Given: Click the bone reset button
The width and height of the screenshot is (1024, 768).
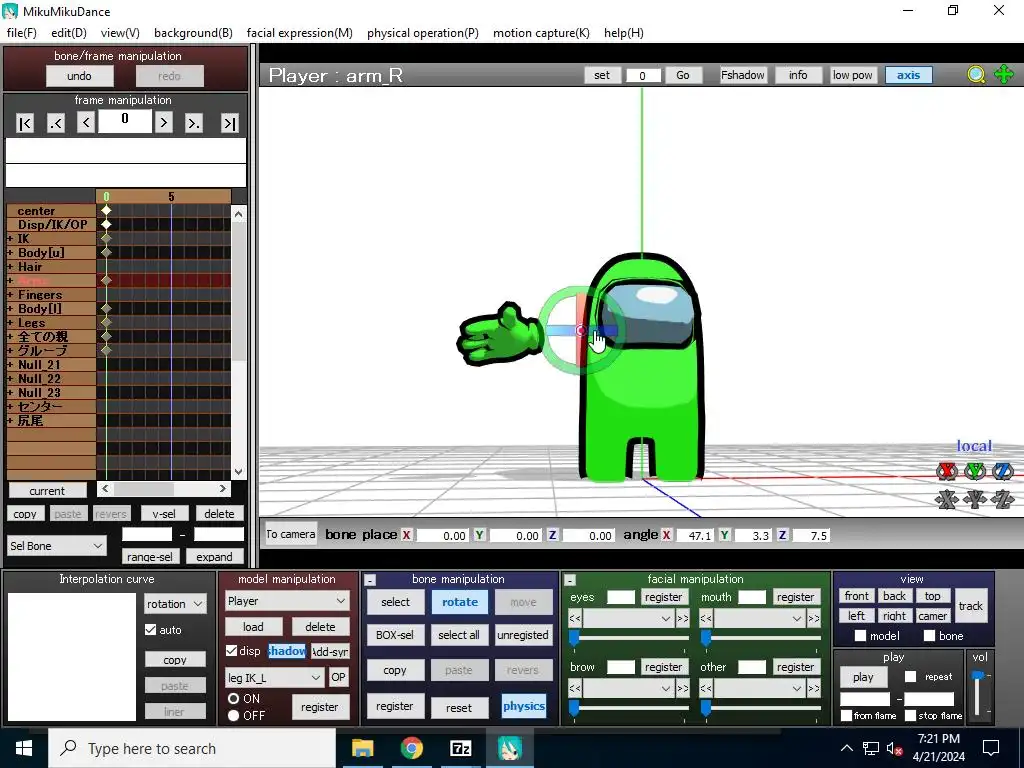Looking at the screenshot, I should click(458, 707).
